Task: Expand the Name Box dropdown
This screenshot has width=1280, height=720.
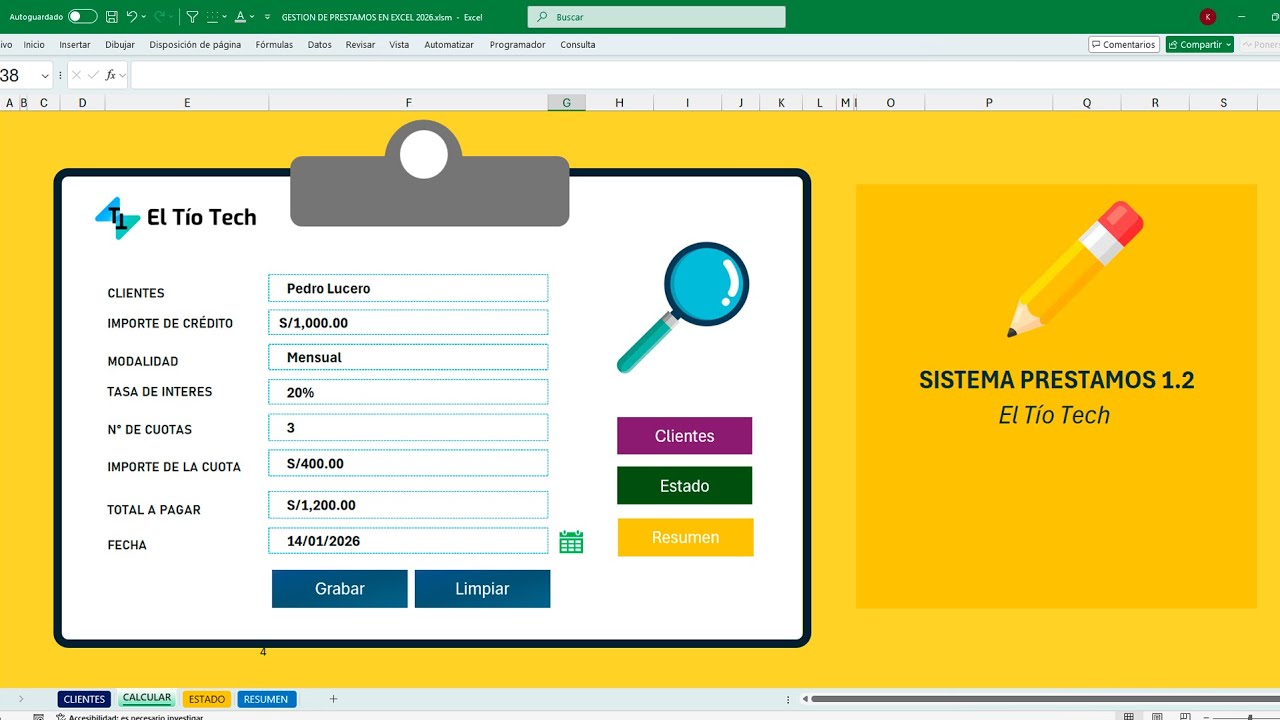Action: coord(45,76)
